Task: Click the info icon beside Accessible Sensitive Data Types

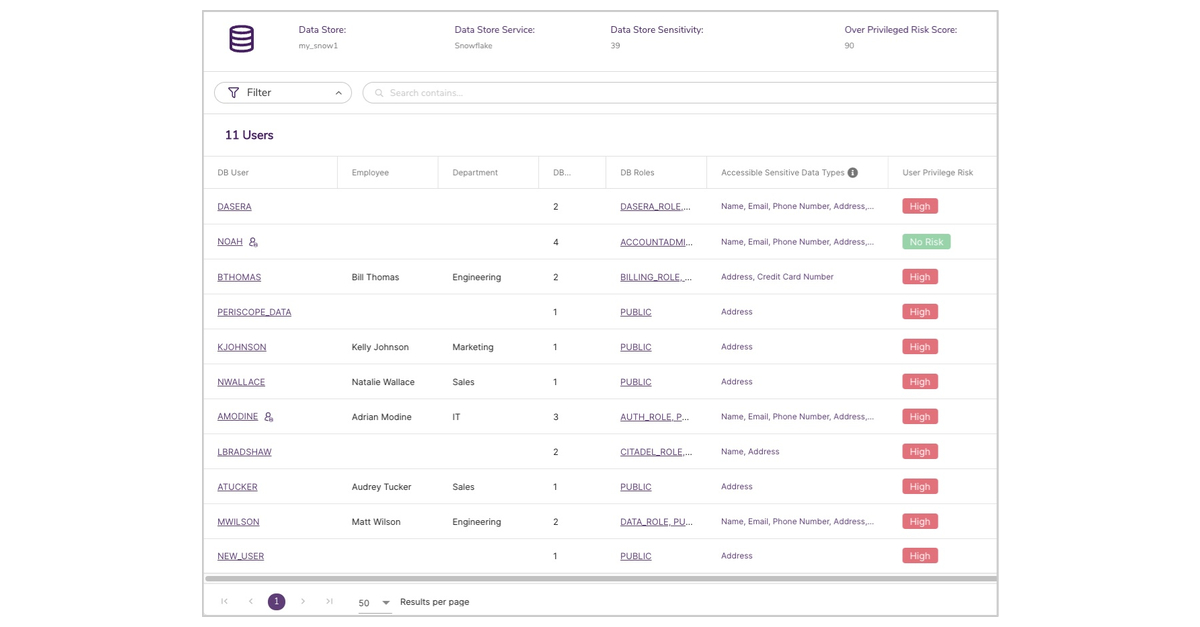Action: point(853,173)
